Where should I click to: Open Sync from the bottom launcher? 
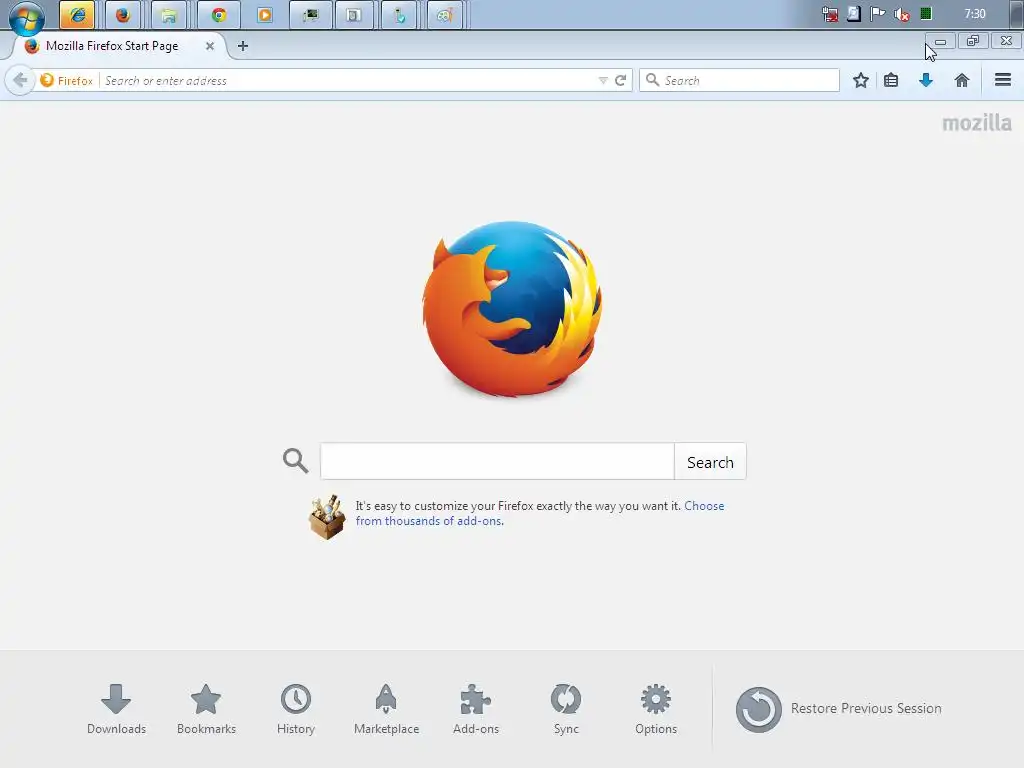click(x=566, y=709)
